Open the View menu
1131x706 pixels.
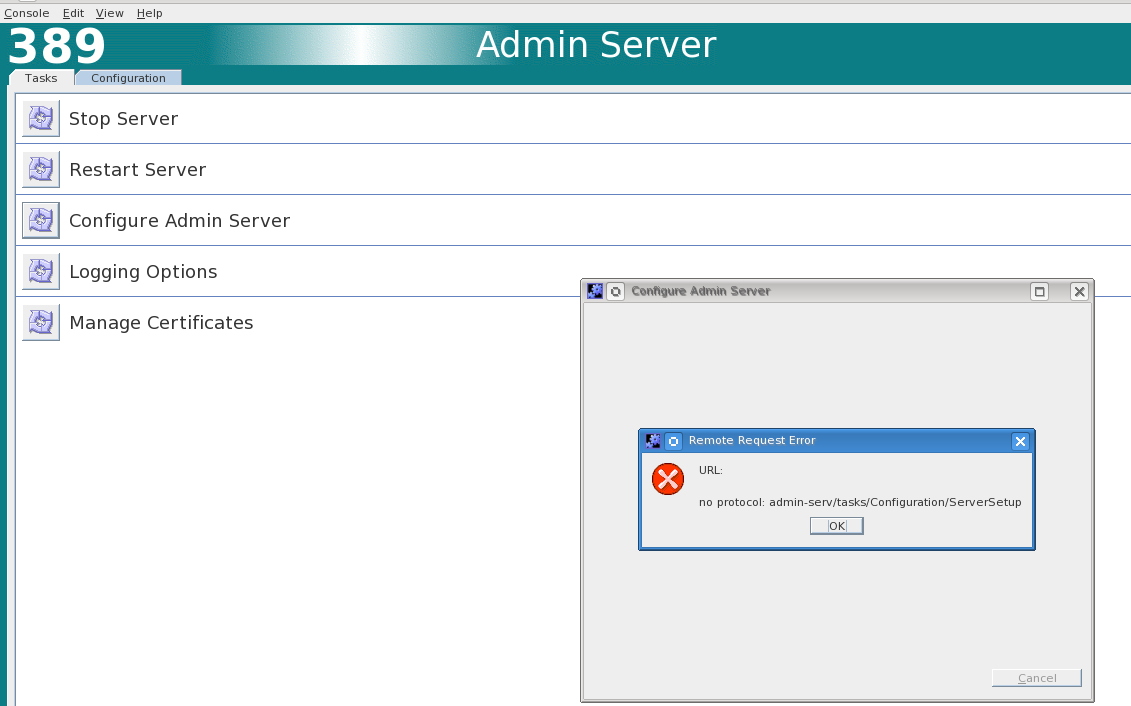click(110, 13)
